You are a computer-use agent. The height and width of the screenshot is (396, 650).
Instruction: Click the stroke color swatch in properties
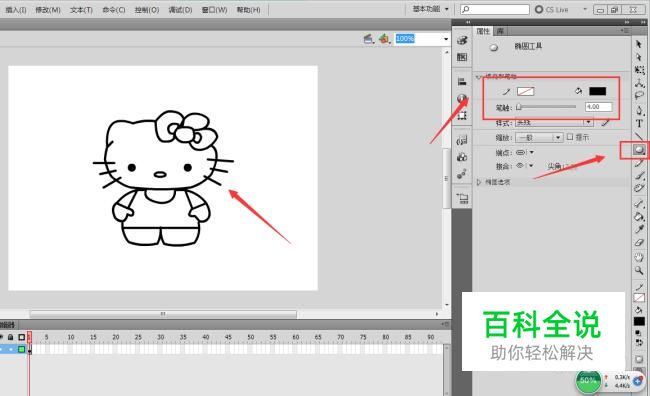(x=526, y=91)
